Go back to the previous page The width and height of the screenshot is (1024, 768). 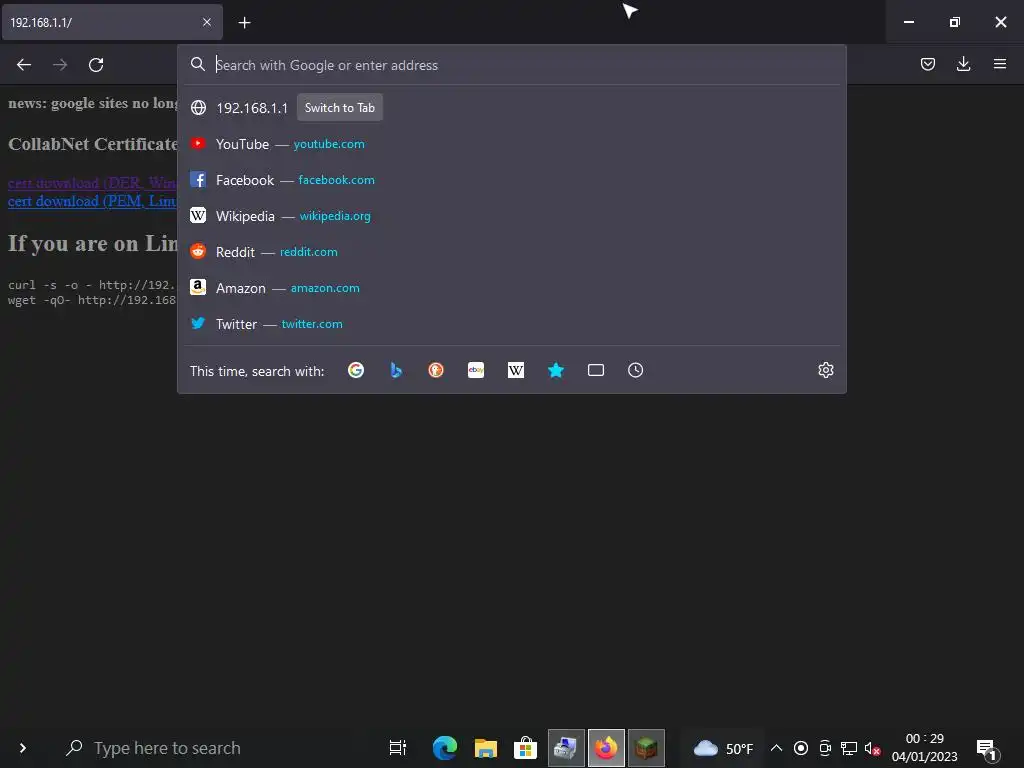coord(24,65)
